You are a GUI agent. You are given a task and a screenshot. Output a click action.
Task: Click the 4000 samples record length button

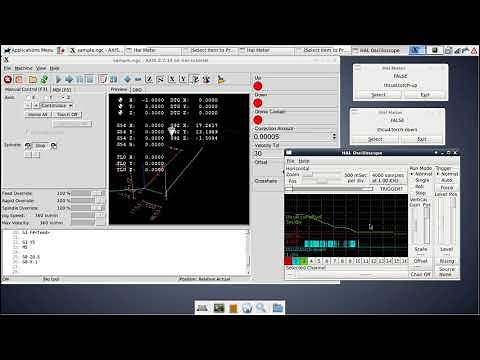388,178
